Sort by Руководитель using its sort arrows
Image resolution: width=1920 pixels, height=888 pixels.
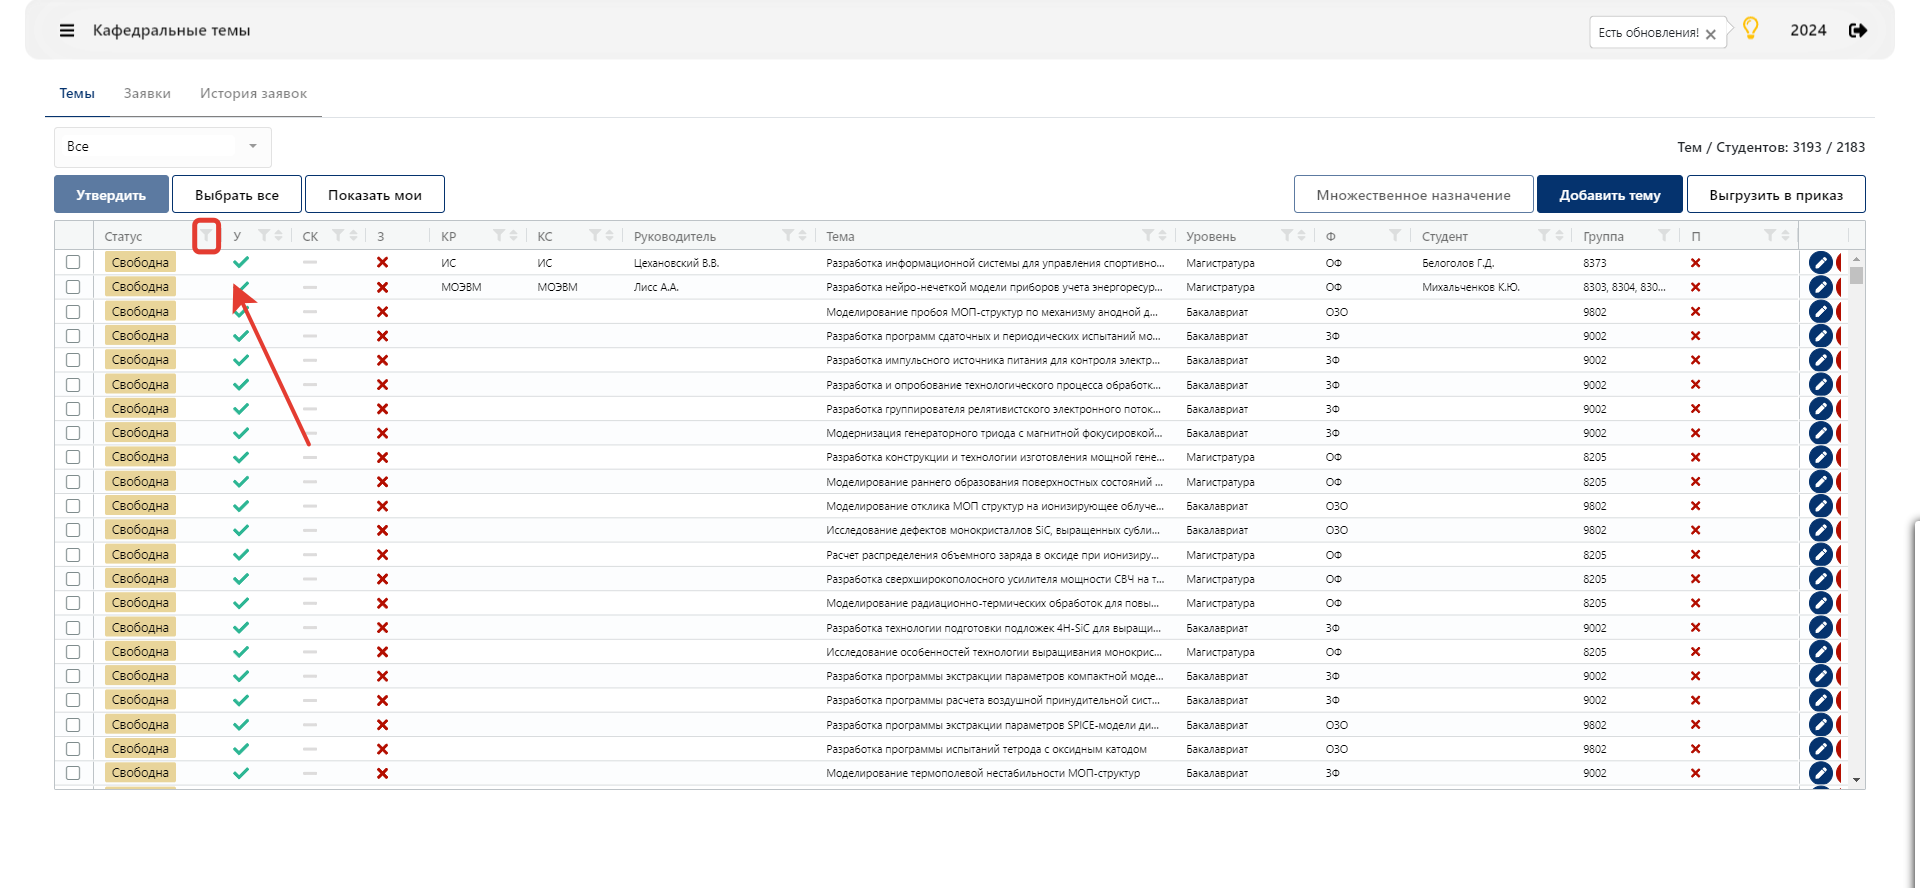[x=802, y=236]
